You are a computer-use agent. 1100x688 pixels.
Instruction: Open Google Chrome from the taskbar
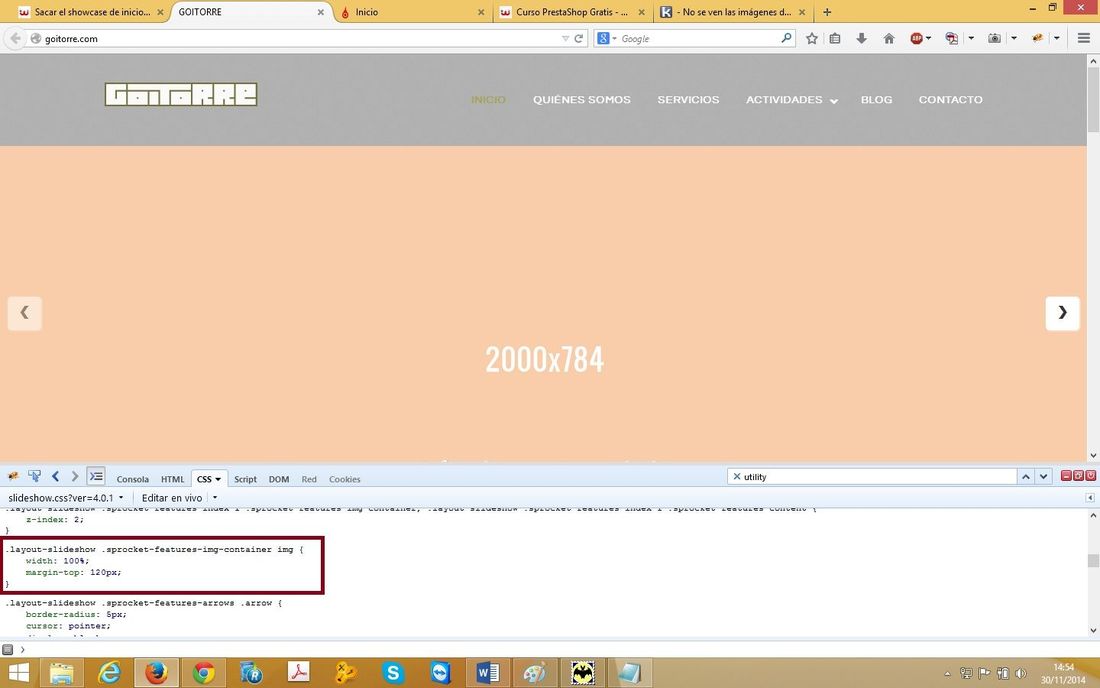tap(204, 673)
